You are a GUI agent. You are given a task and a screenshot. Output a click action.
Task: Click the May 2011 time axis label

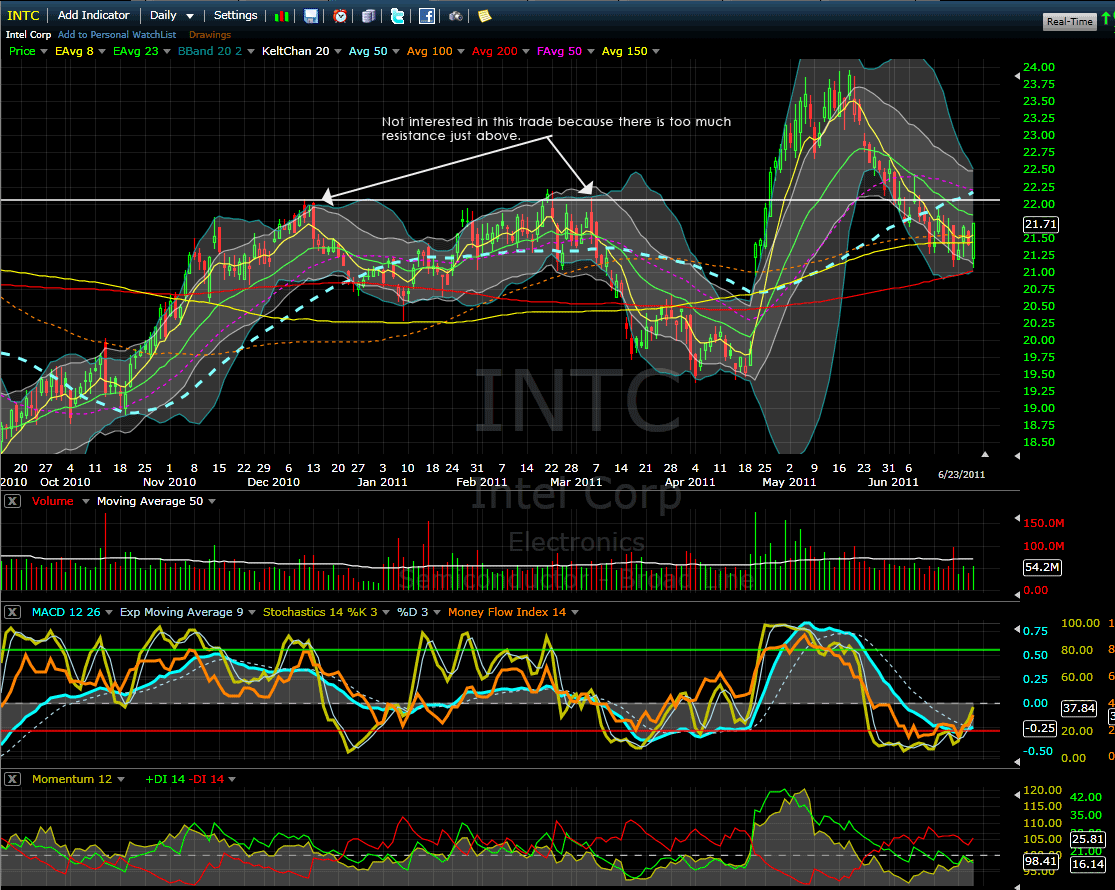point(789,482)
